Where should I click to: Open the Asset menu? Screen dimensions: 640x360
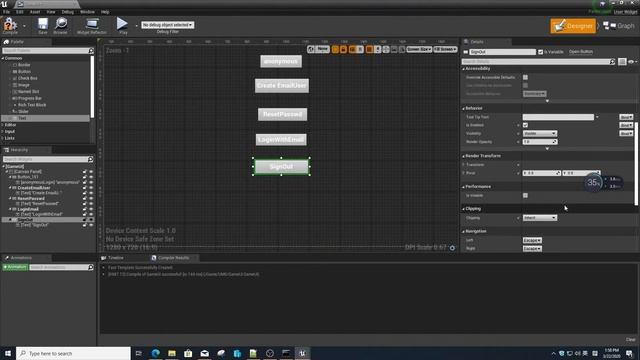coord(35,12)
